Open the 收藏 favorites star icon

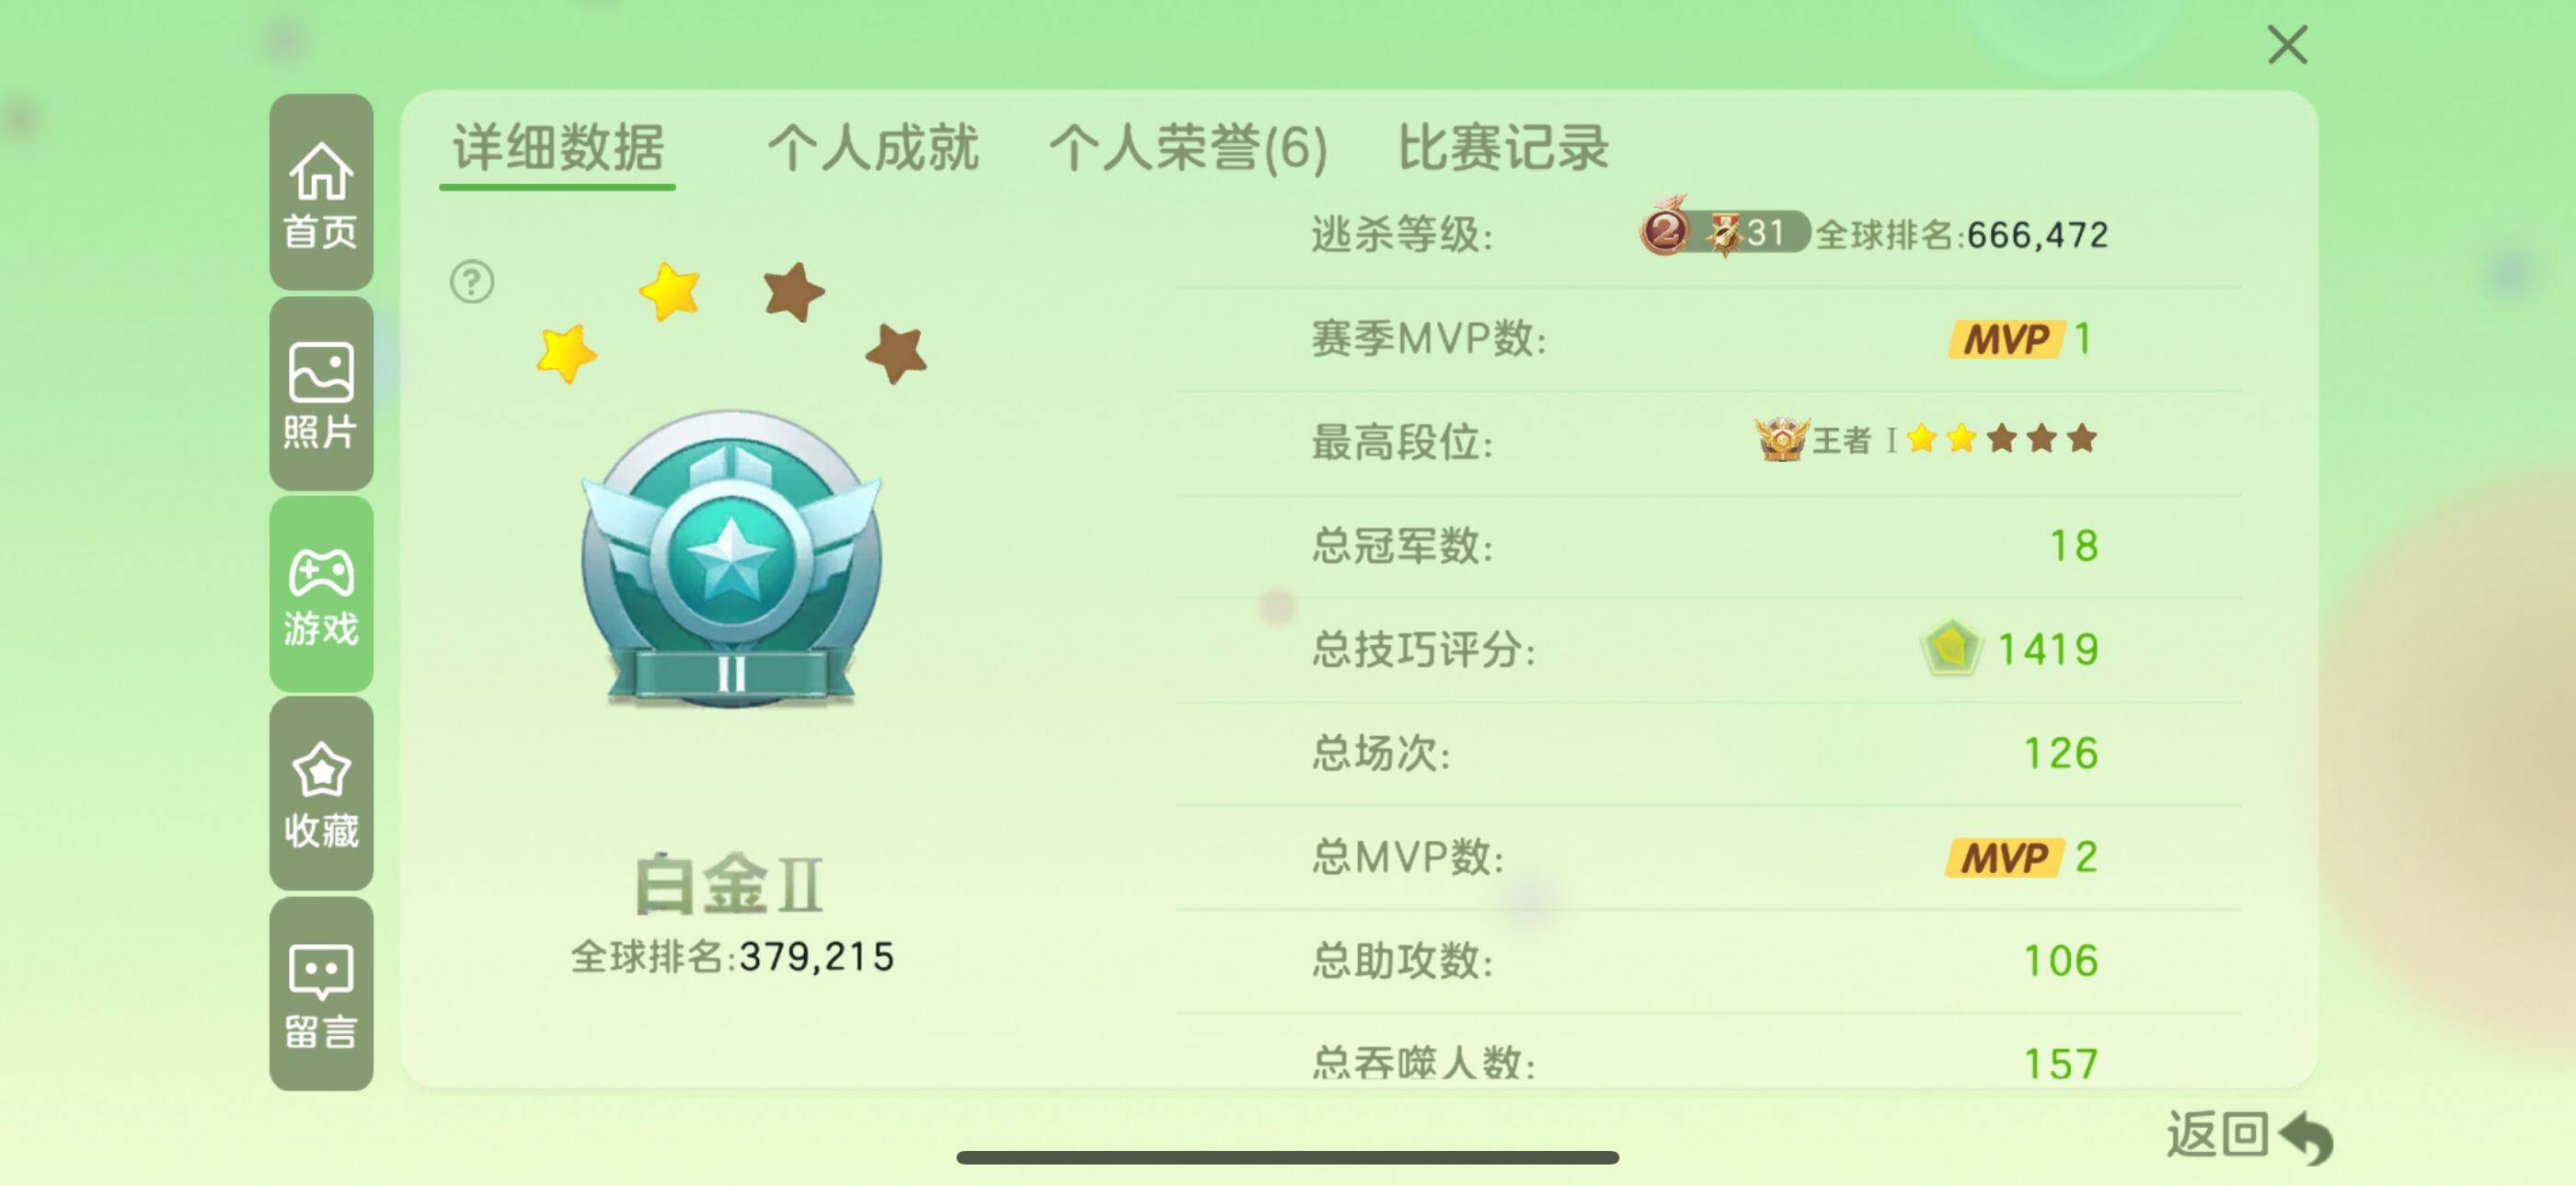click(x=321, y=794)
